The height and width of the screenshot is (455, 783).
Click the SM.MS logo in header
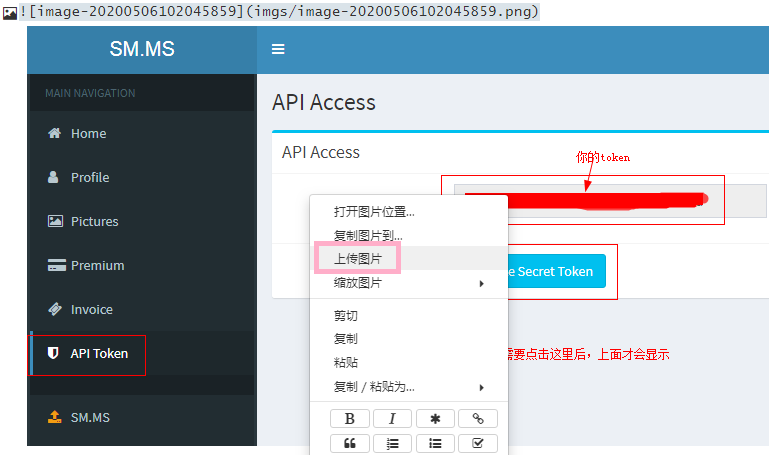[x=142, y=49]
